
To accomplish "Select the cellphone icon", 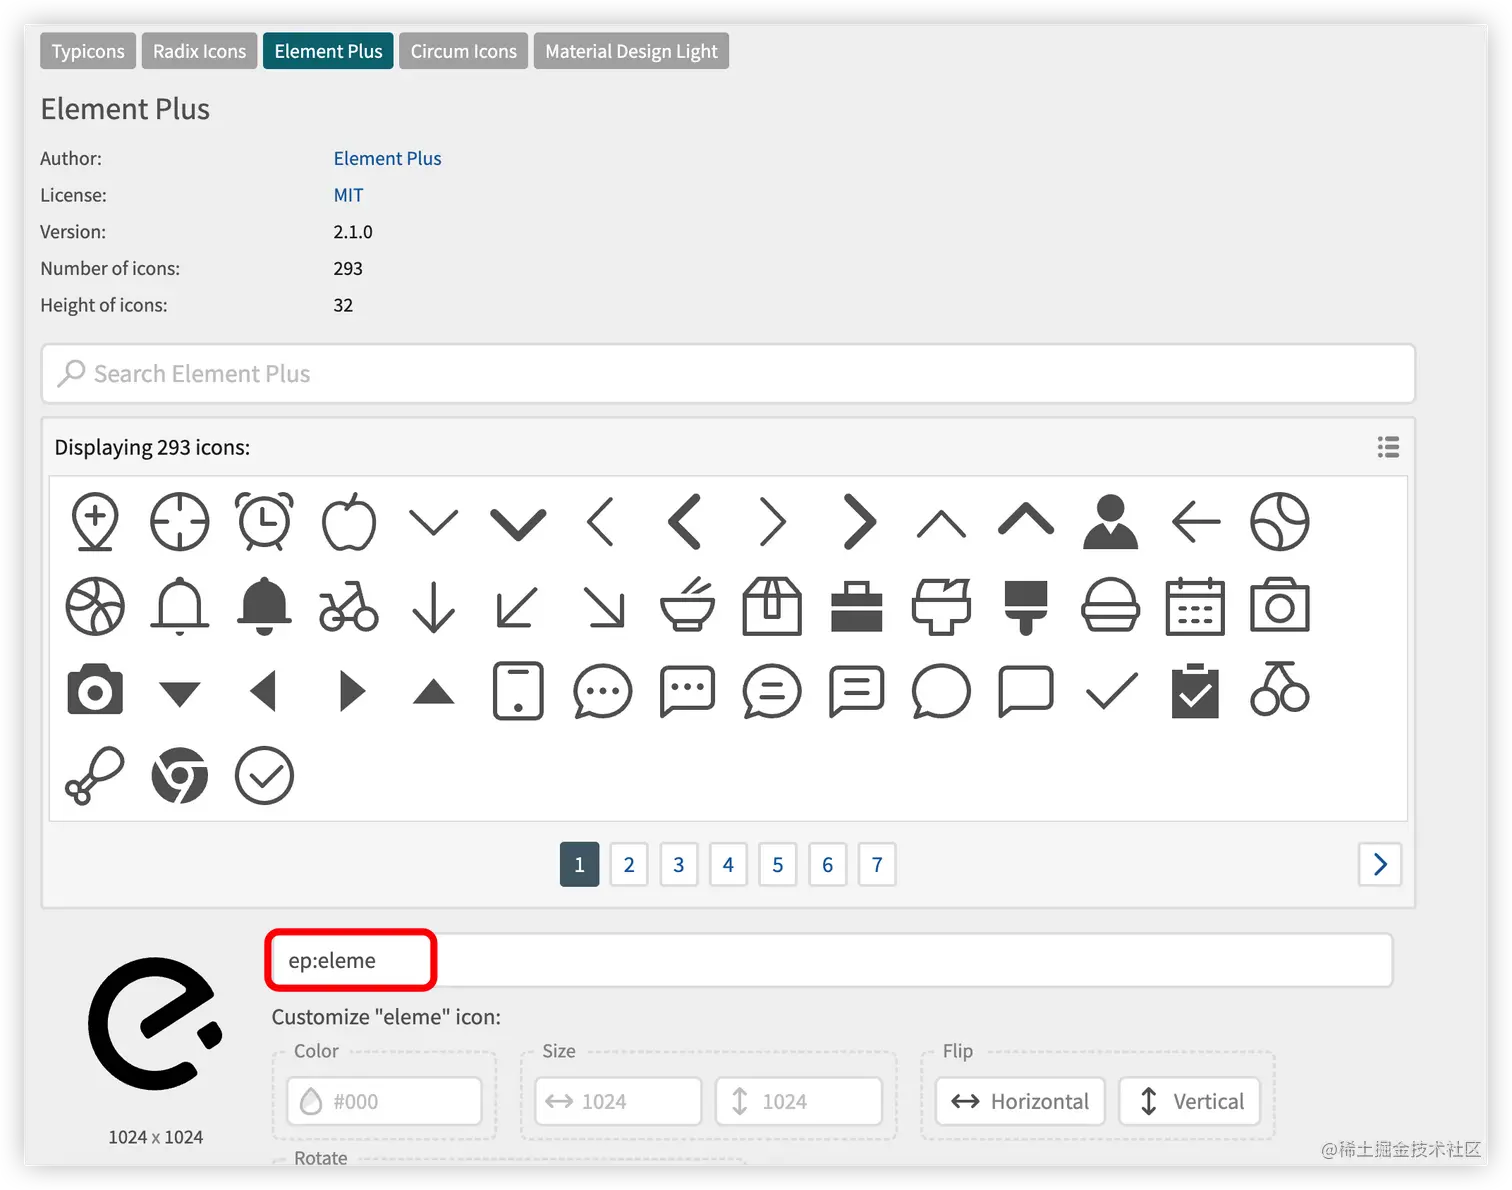I will click(x=518, y=691).
